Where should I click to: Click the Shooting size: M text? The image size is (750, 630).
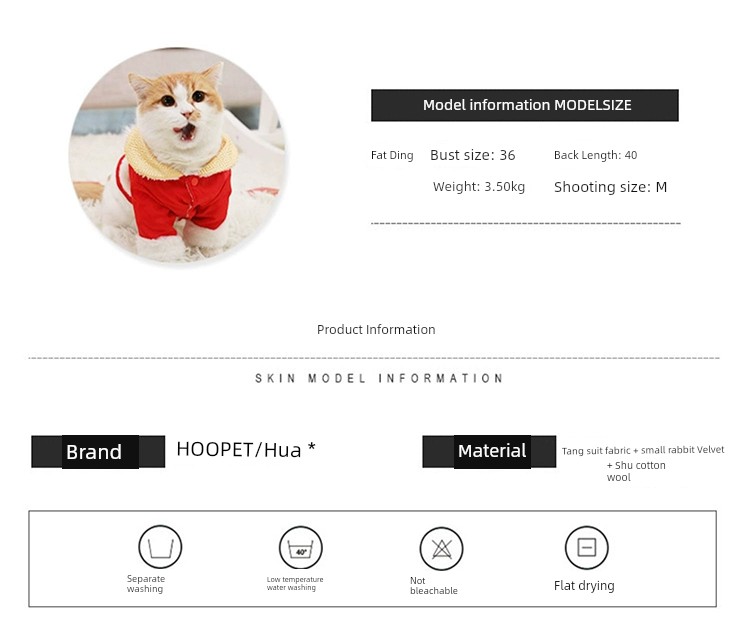tap(610, 187)
